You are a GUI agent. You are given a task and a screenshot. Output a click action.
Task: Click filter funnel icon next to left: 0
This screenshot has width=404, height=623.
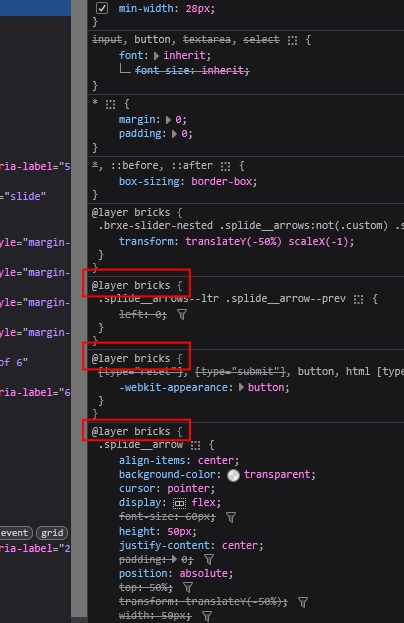pos(182,315)
